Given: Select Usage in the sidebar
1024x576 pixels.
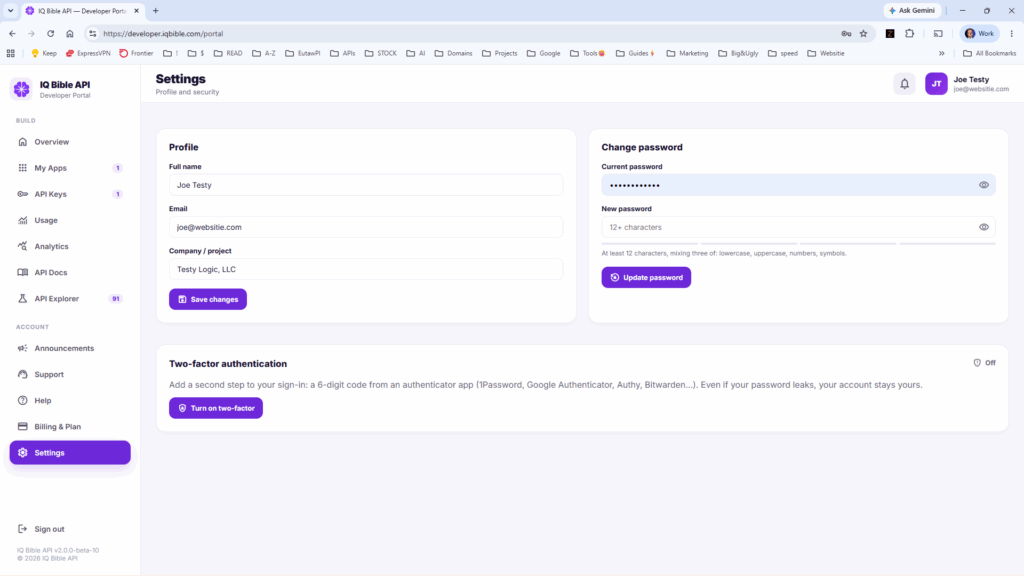Looking at the screenshot, I should [70, 220].
